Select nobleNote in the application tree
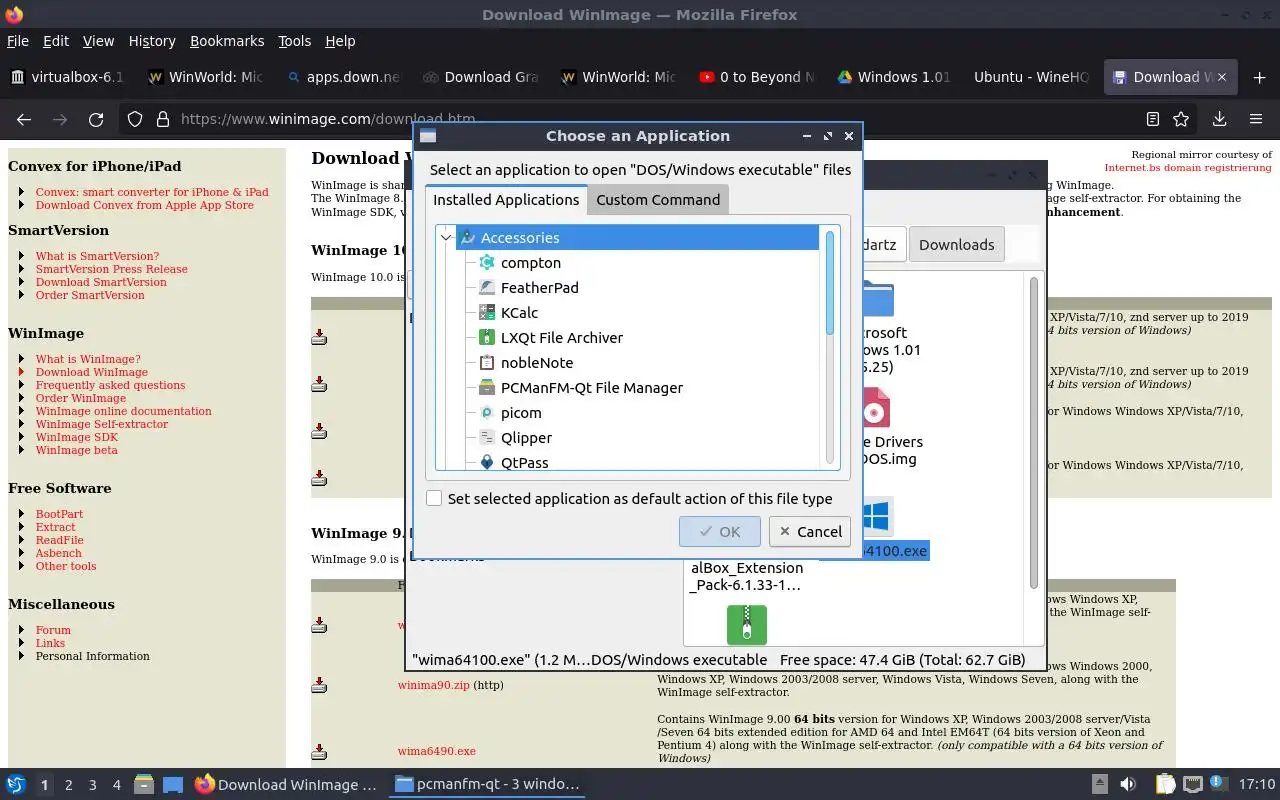Screen dimensions: 1280x800 tap(536, 363)
